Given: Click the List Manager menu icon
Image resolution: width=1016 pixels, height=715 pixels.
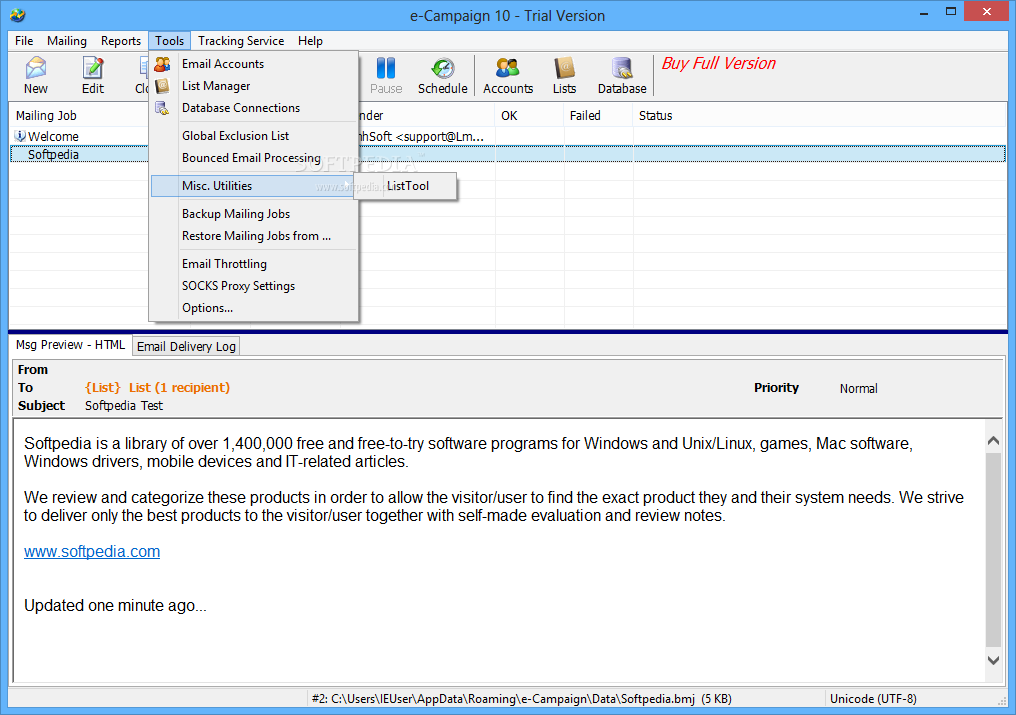Looking at the screenshot, I should click(162, 86).
